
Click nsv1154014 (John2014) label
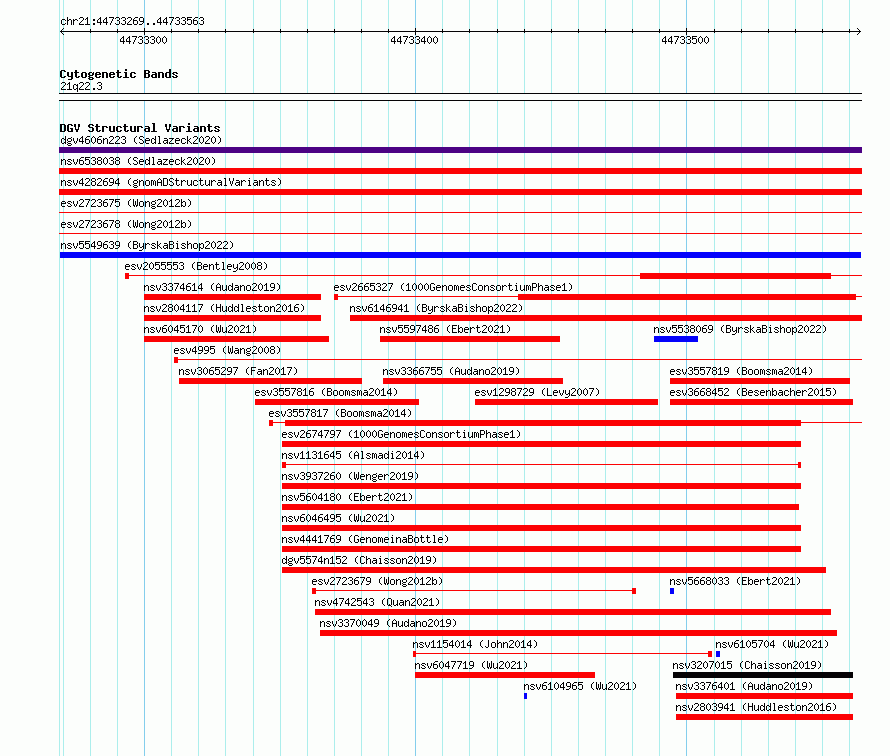(x=475, y=644)
